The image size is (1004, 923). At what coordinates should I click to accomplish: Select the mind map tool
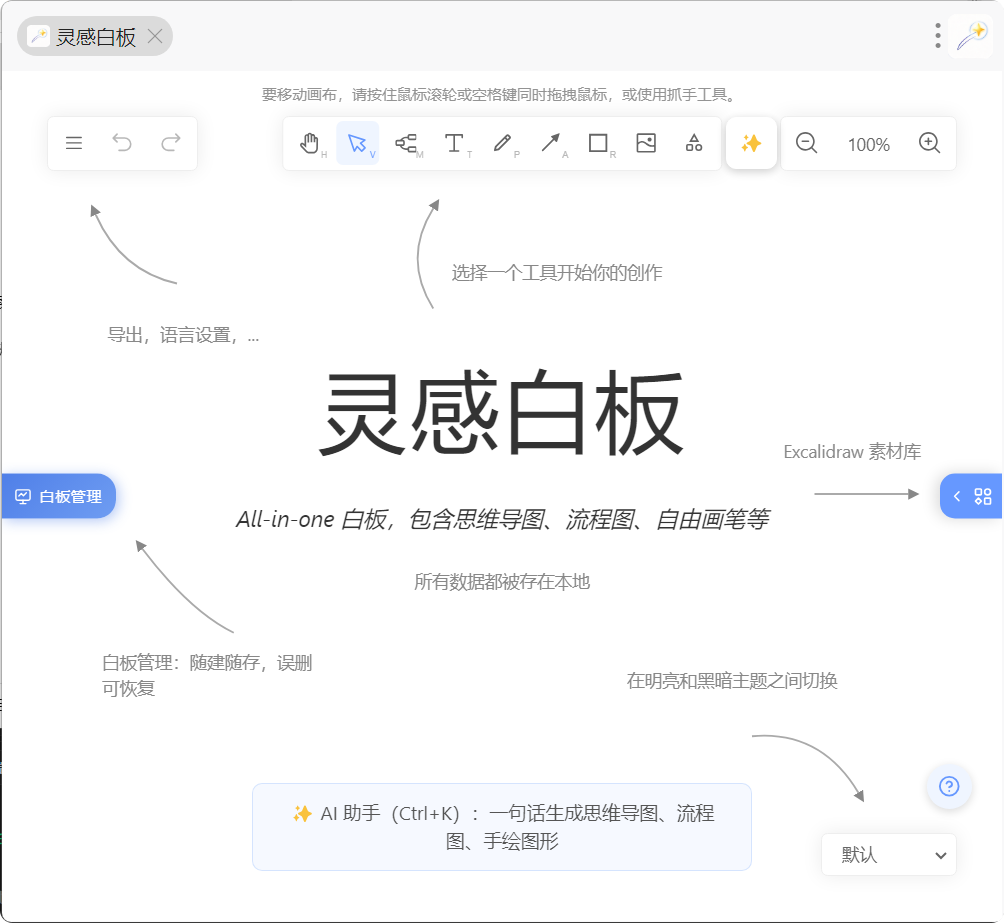(406, 143)
